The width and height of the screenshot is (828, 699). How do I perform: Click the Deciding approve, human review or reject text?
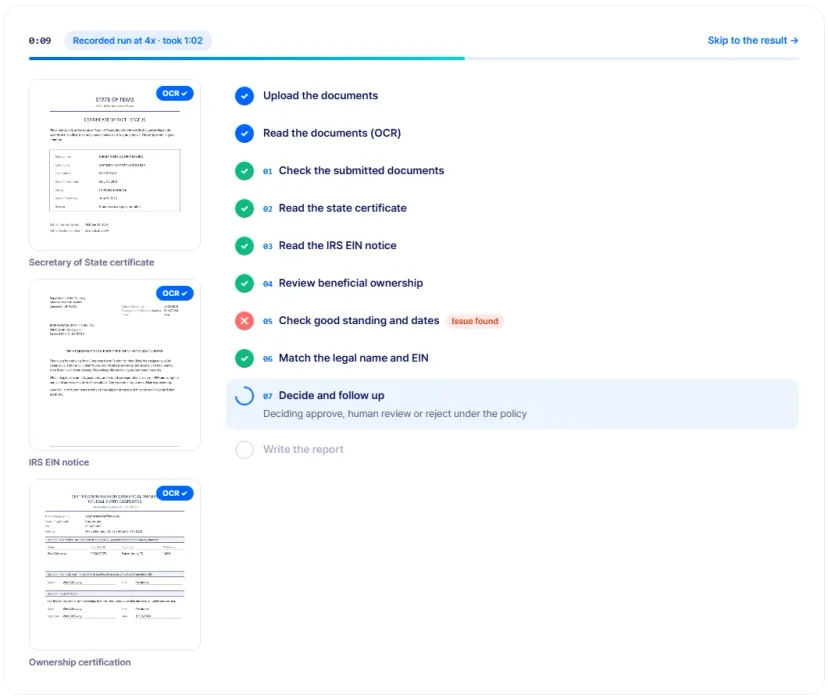[x=395, y=414]
